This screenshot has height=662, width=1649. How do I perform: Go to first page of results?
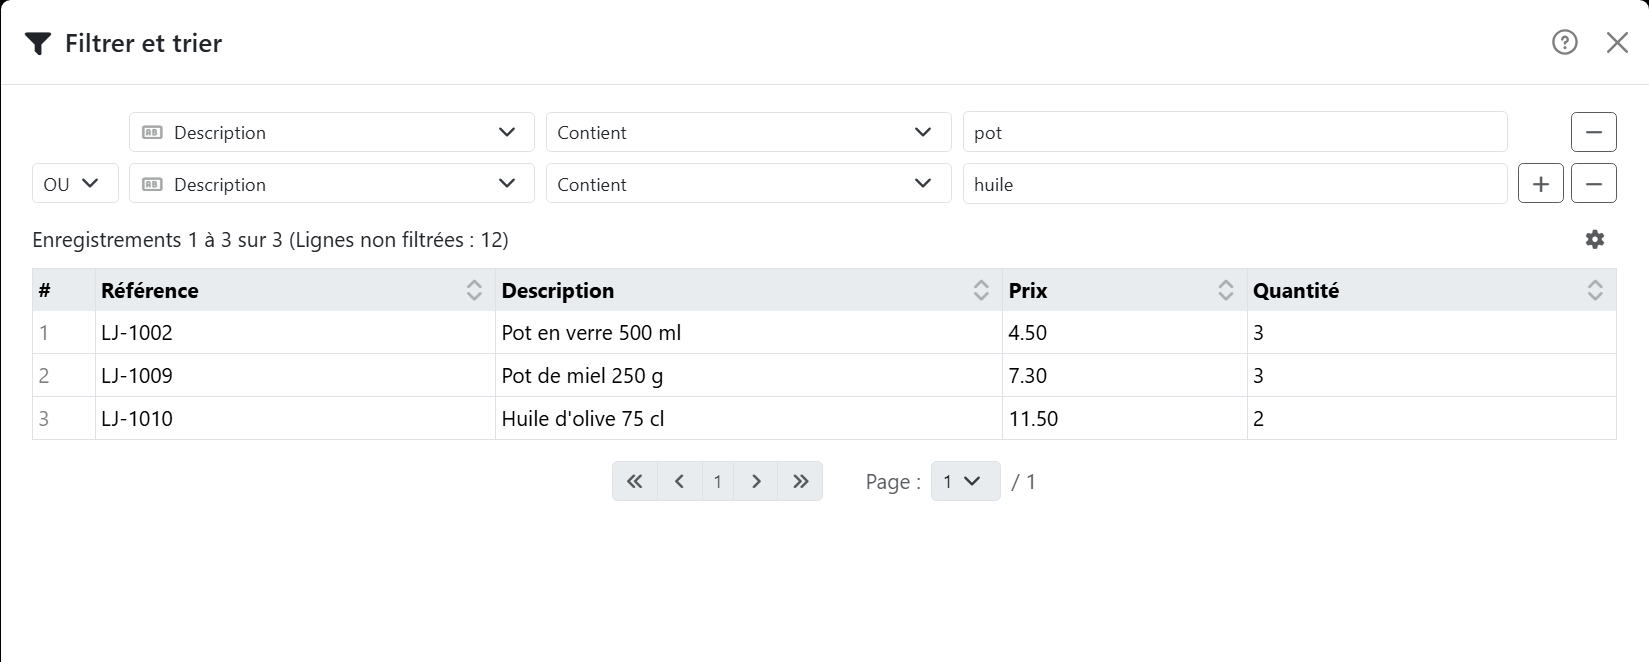tap(635, 481)
